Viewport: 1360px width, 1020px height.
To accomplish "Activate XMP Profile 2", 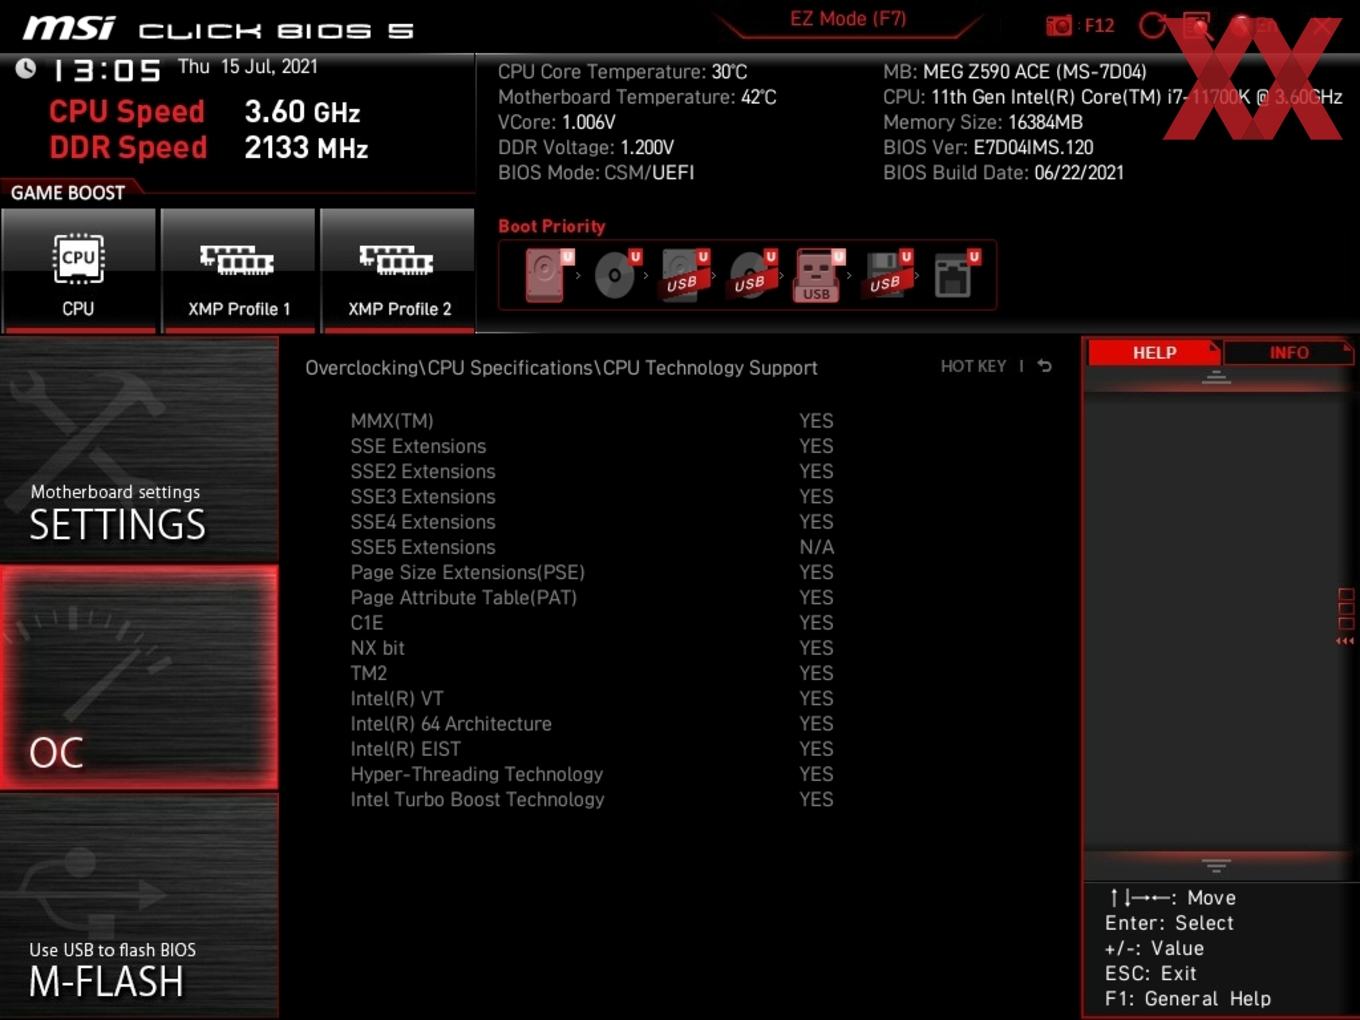I will click(398, 270).
